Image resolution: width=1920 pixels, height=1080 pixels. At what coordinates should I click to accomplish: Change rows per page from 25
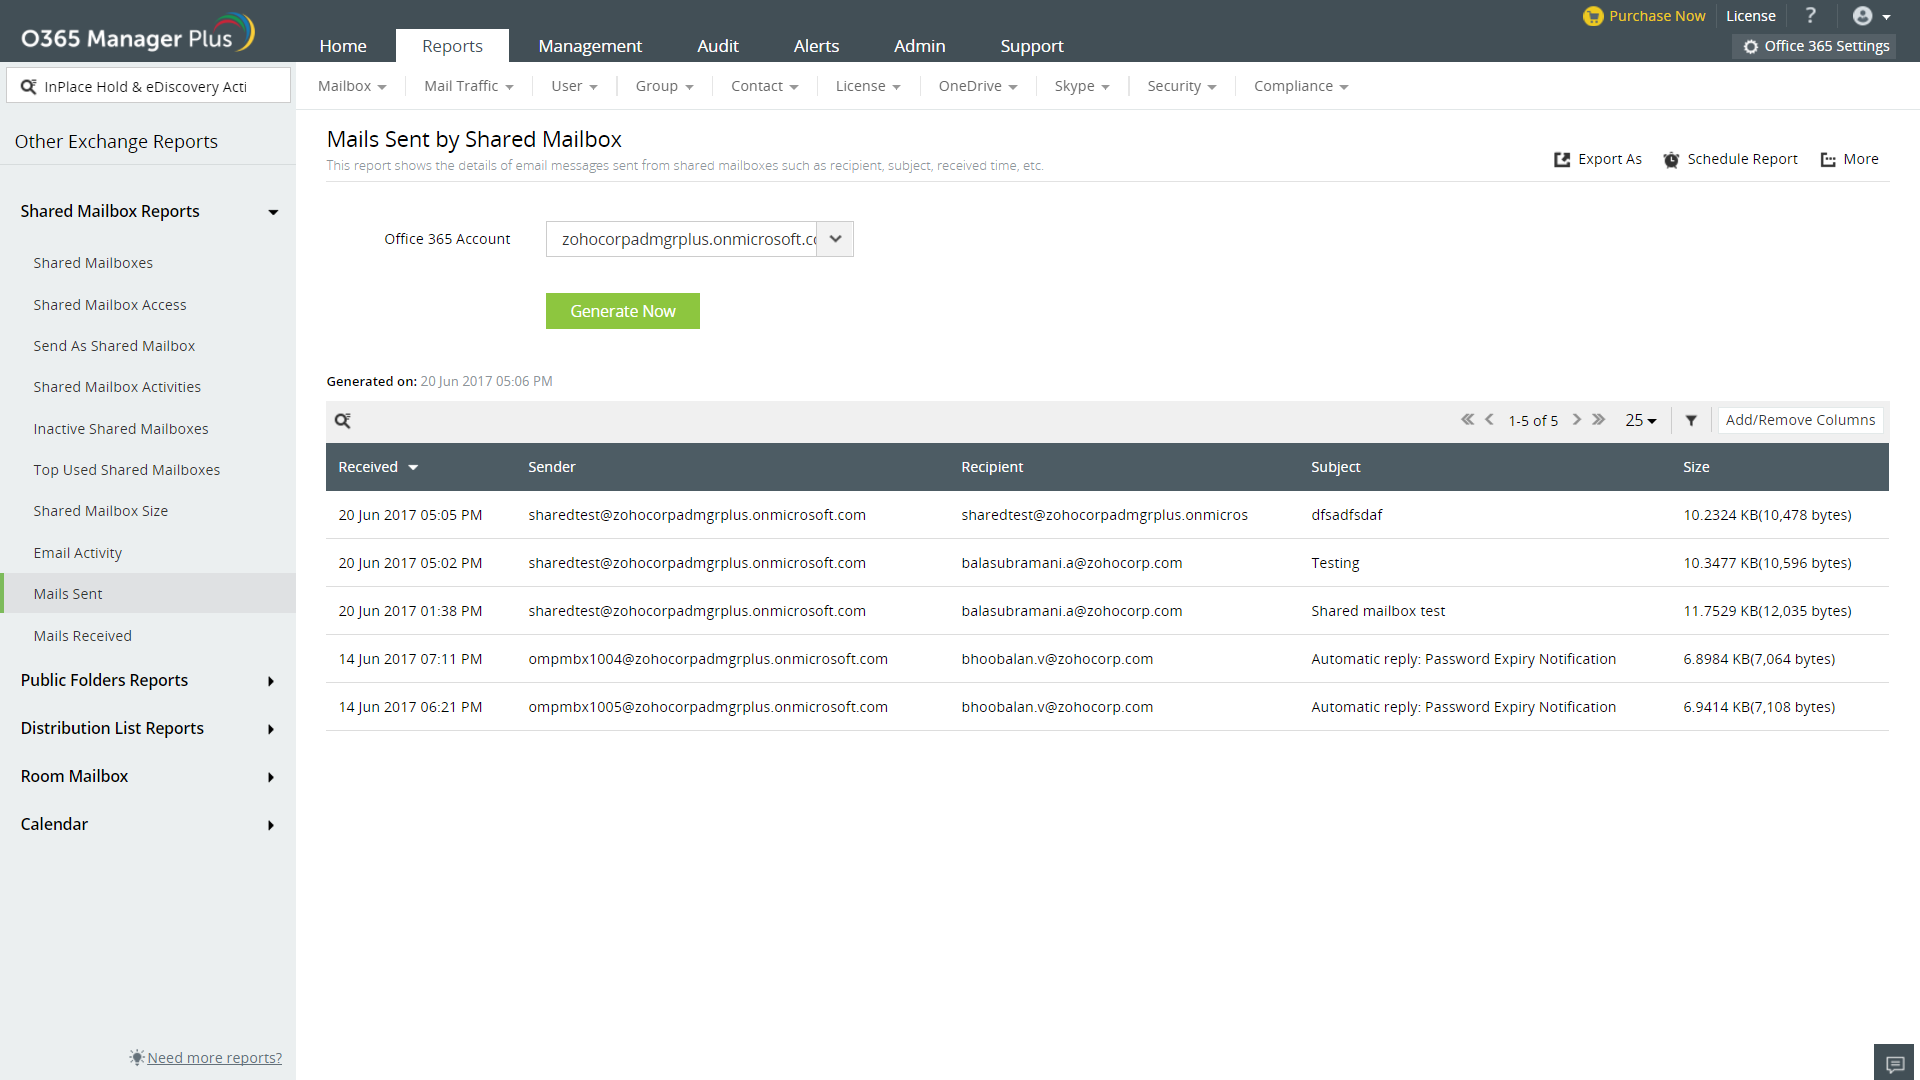point(1640,421)
